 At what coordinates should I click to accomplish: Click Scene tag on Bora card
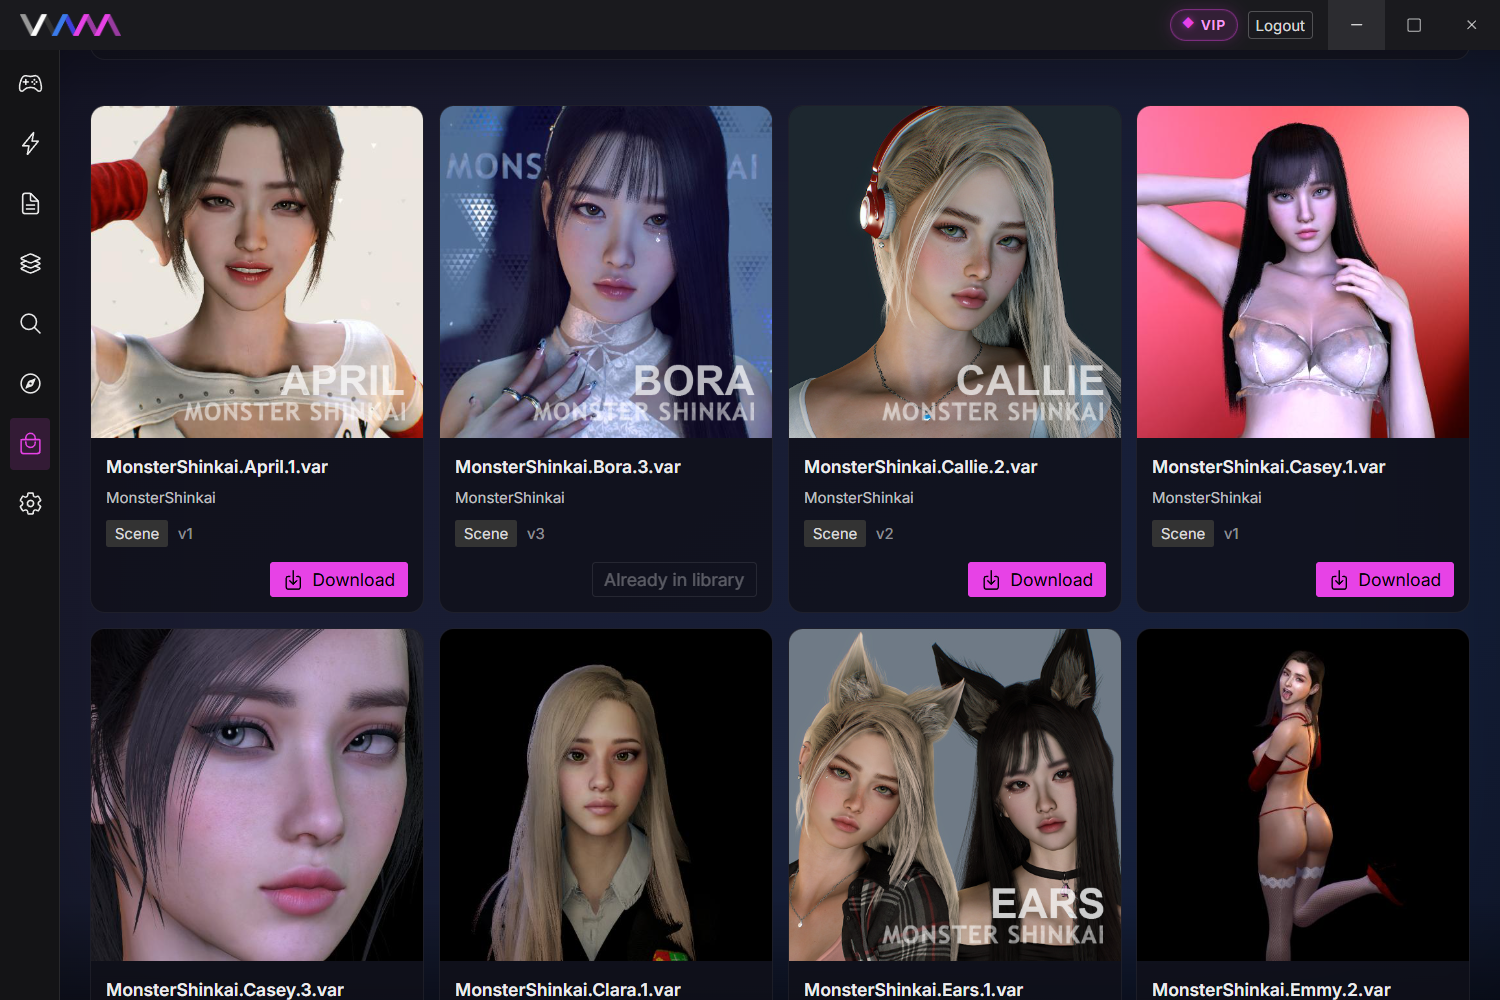pos(486,534)
